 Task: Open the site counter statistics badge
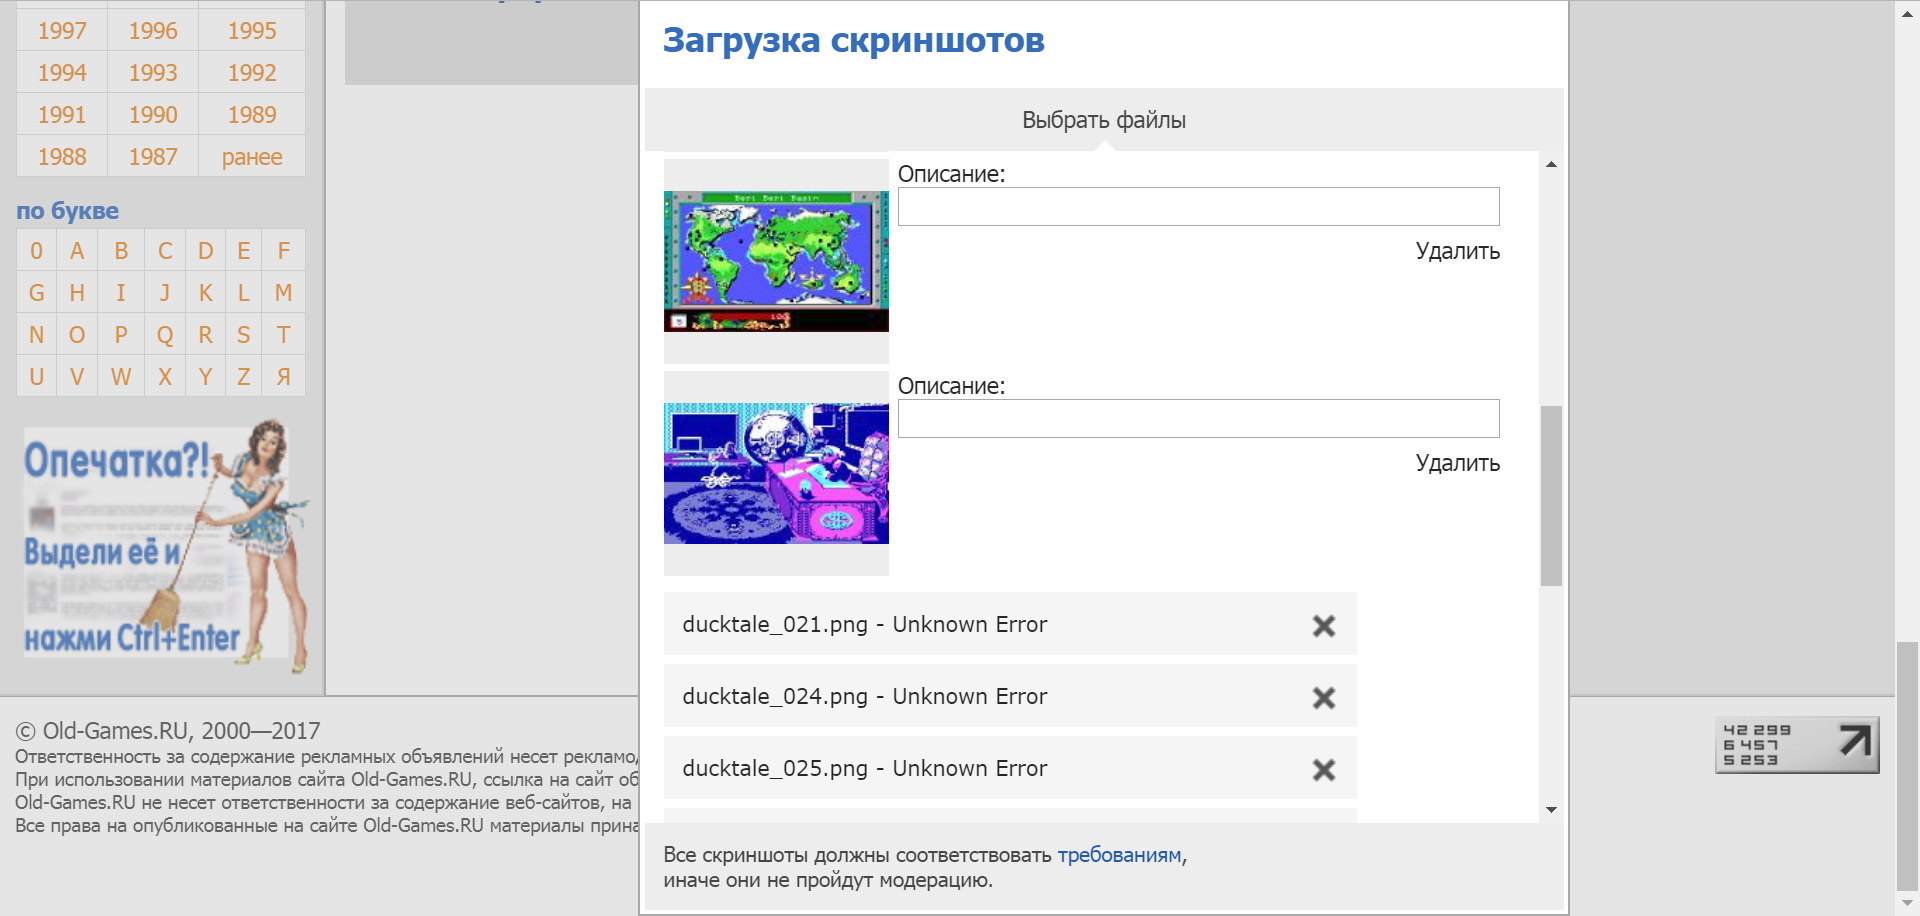pyautogui.click(x=1797, y=745)
